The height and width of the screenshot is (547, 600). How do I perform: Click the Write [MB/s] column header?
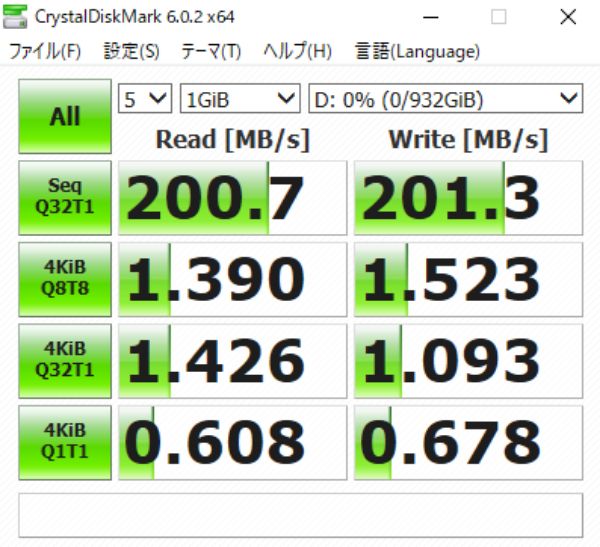468,139
